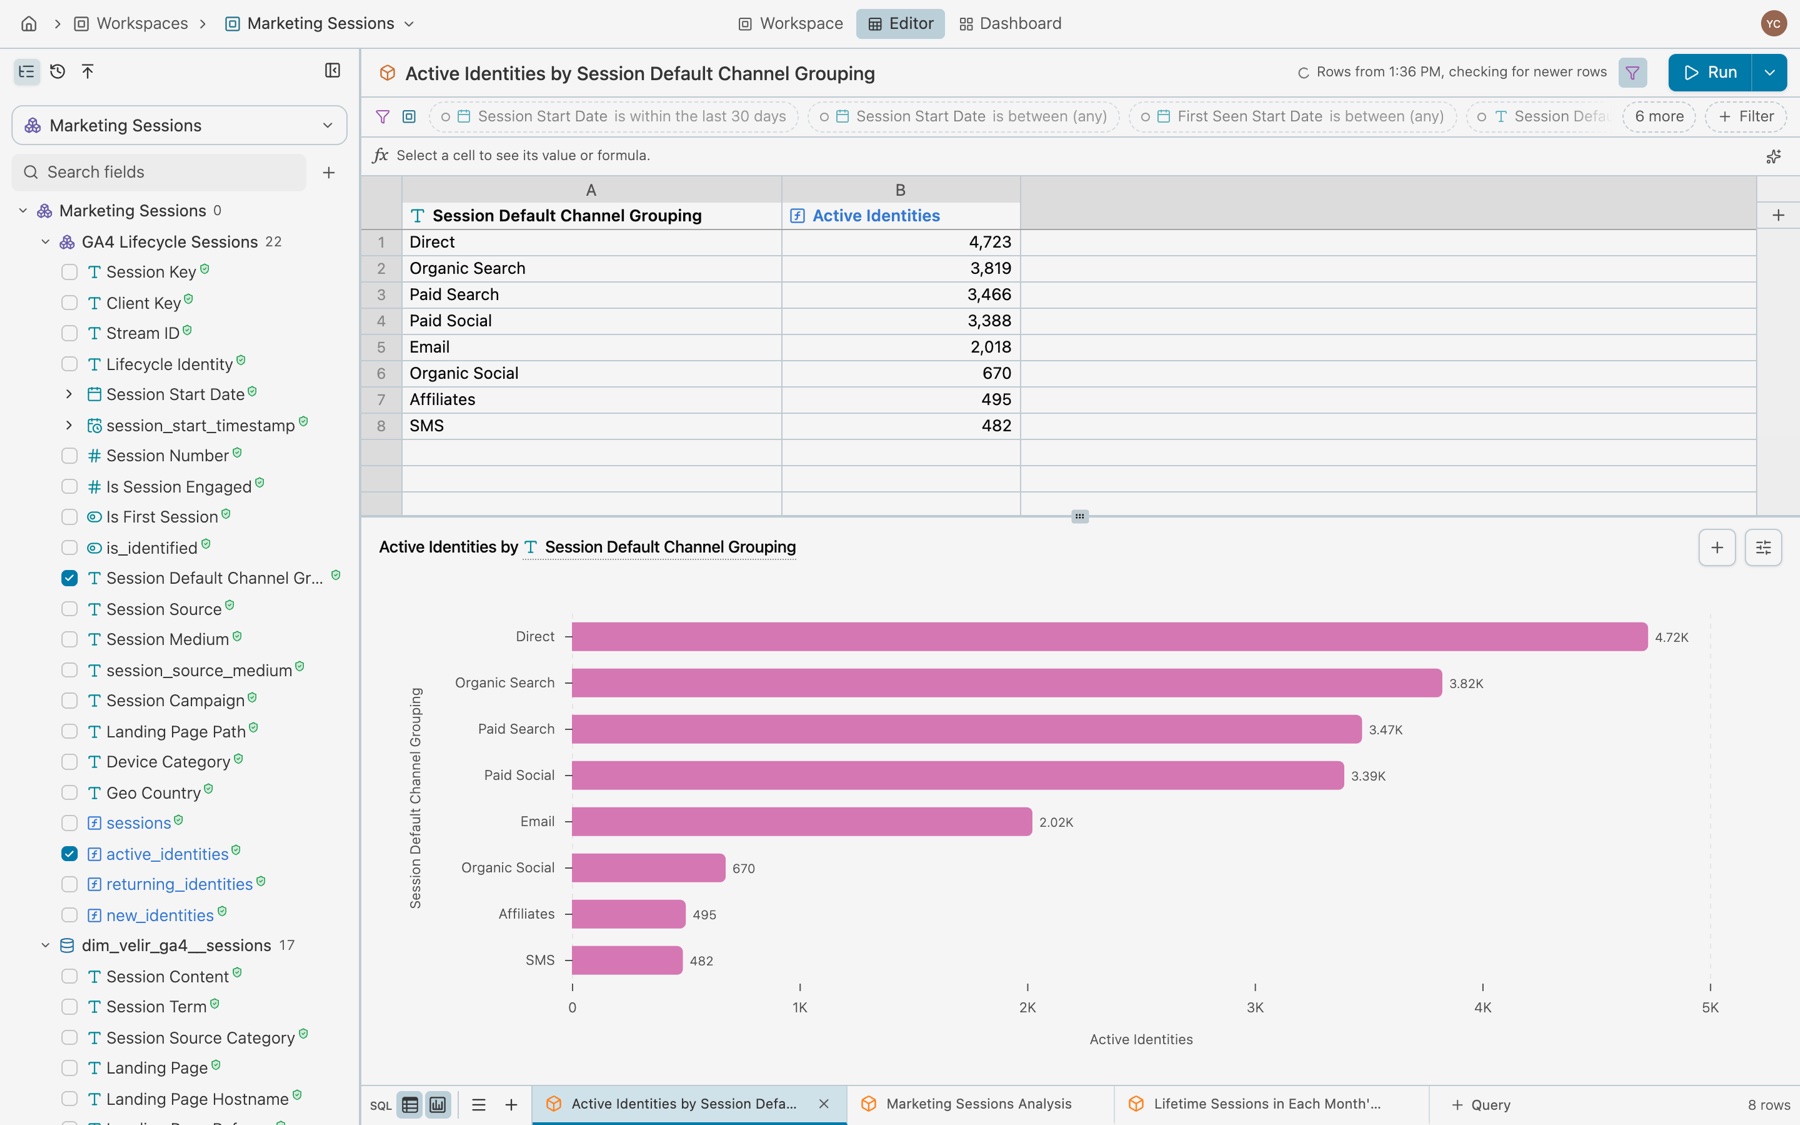Collapse the left sidebar panel
The width and height of the screenshot is (1800, 1125).
click(x=333, y=71)
